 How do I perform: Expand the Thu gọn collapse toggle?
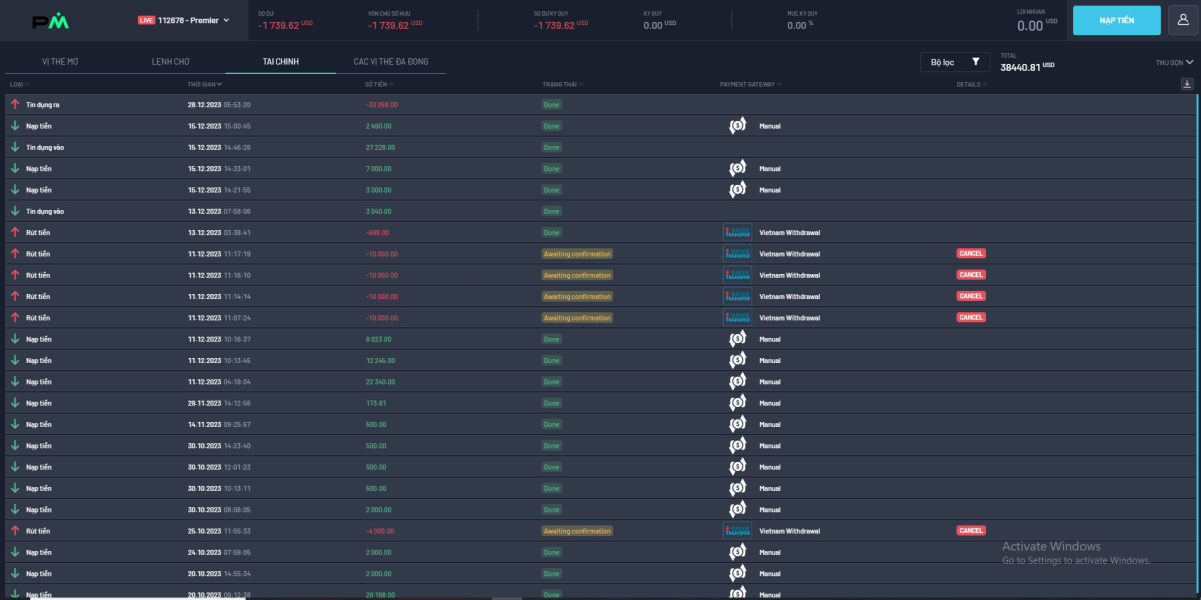click(x=1174, y=62)
